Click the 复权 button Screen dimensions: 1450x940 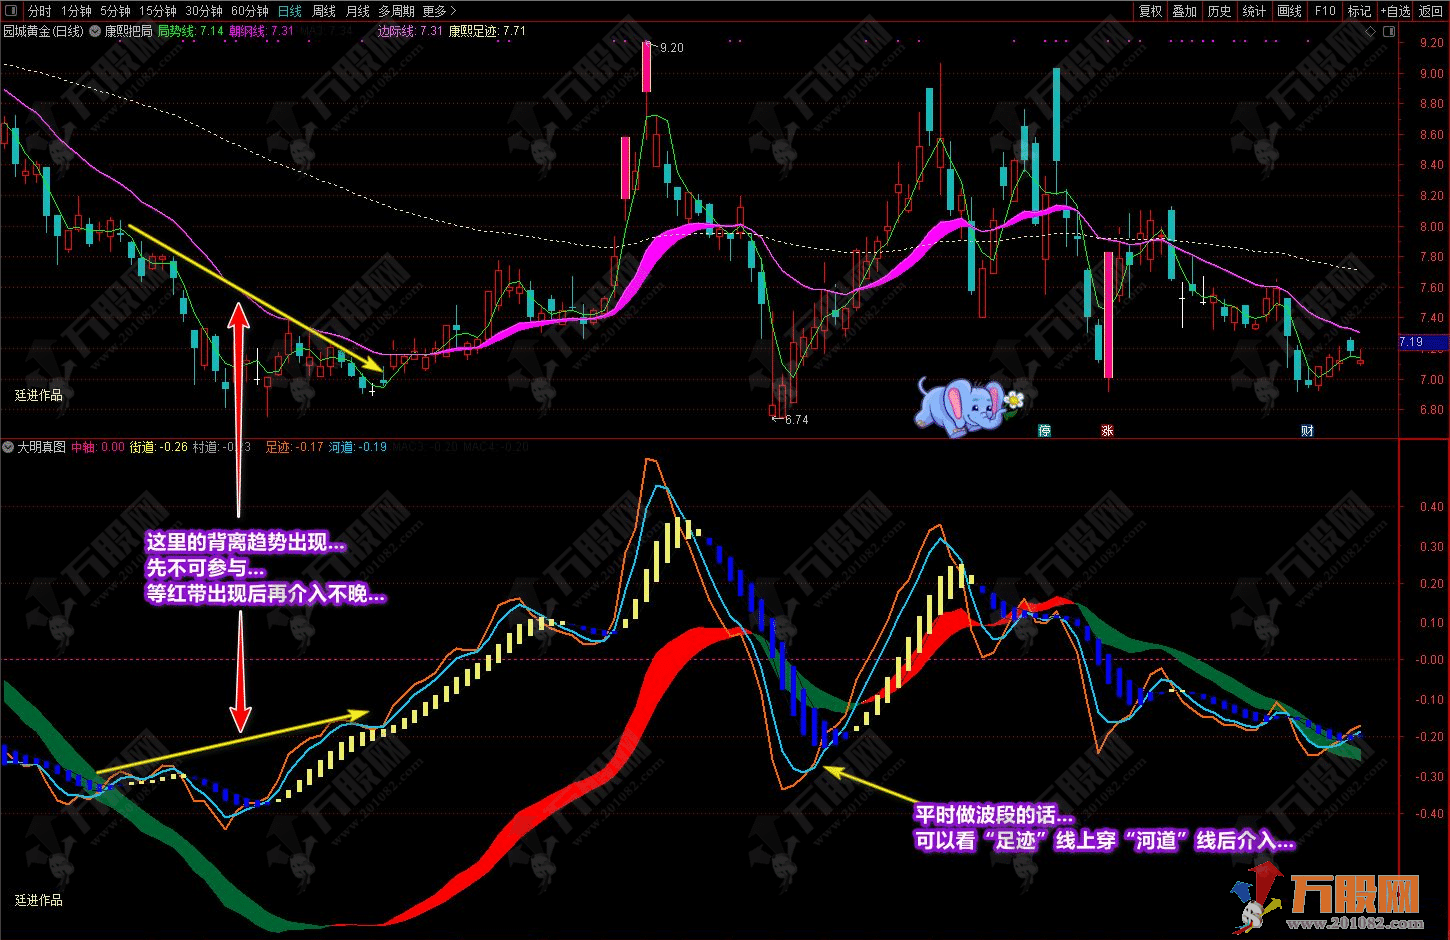1151,11
